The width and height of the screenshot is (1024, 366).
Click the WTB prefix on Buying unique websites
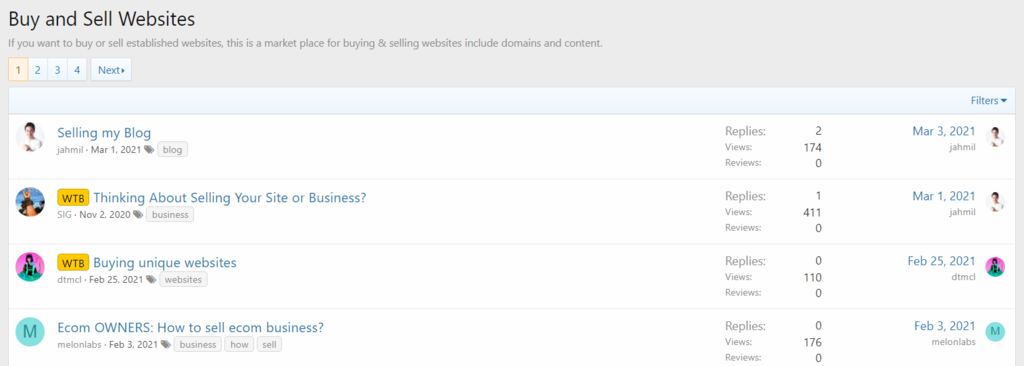pos(73,263)
